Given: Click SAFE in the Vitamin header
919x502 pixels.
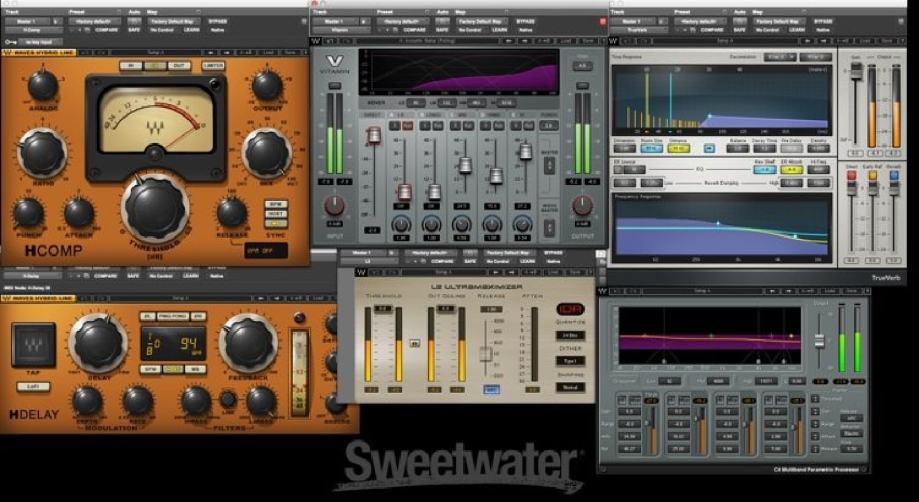Looking at the screenshot, I should point(441,29).
